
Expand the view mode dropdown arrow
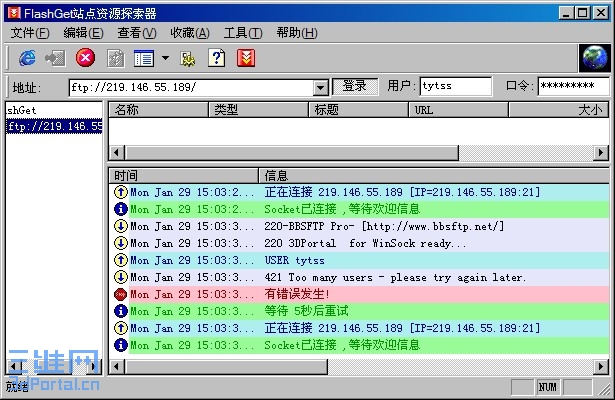pyautogui.click(x=166, y=58)
